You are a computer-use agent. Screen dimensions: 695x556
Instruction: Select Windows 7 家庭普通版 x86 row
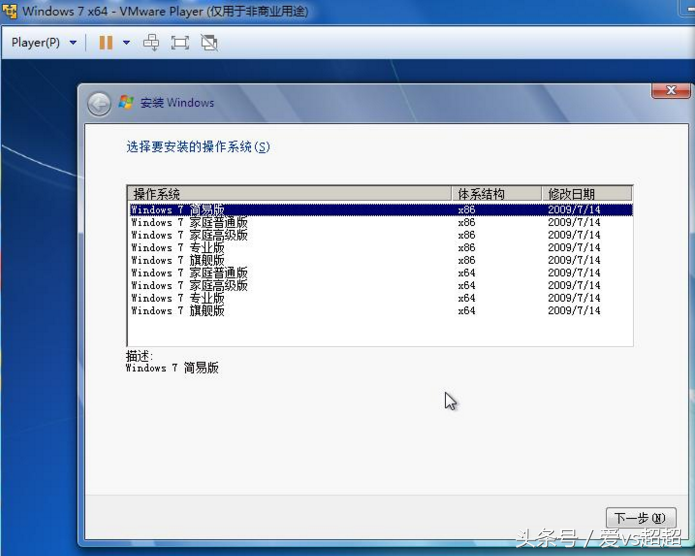click(x=381, y=222)
